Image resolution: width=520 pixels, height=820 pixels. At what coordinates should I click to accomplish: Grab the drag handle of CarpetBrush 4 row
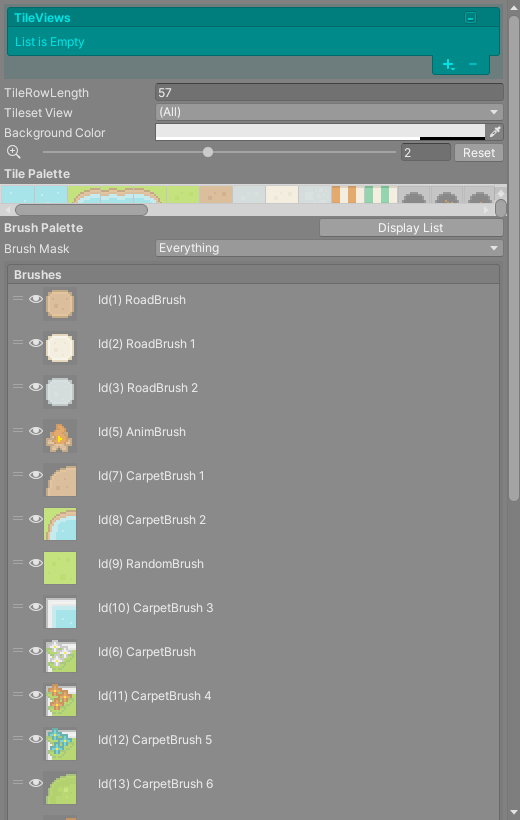click(x=18, y=694)
